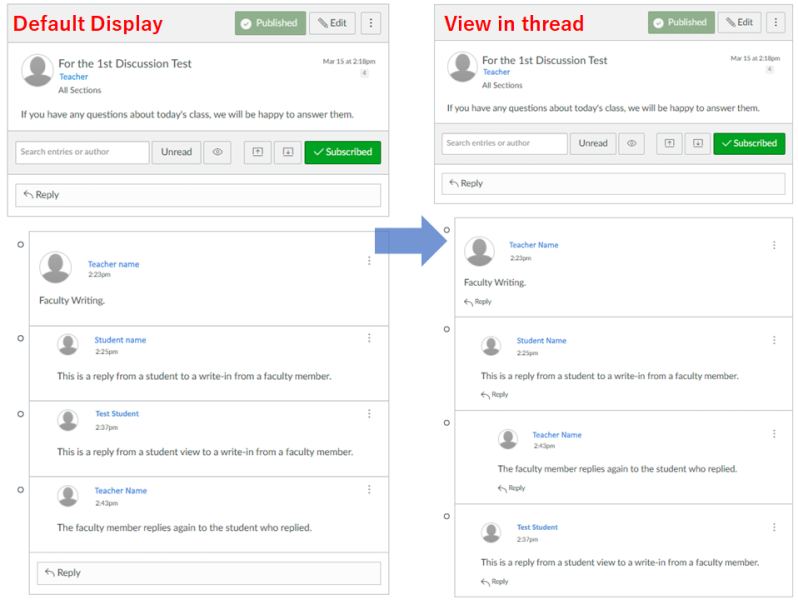This screenshot has height=600, width=798.
Task: Open options menu for Test Student's entry in Default Display
Action: coord(369,414)
